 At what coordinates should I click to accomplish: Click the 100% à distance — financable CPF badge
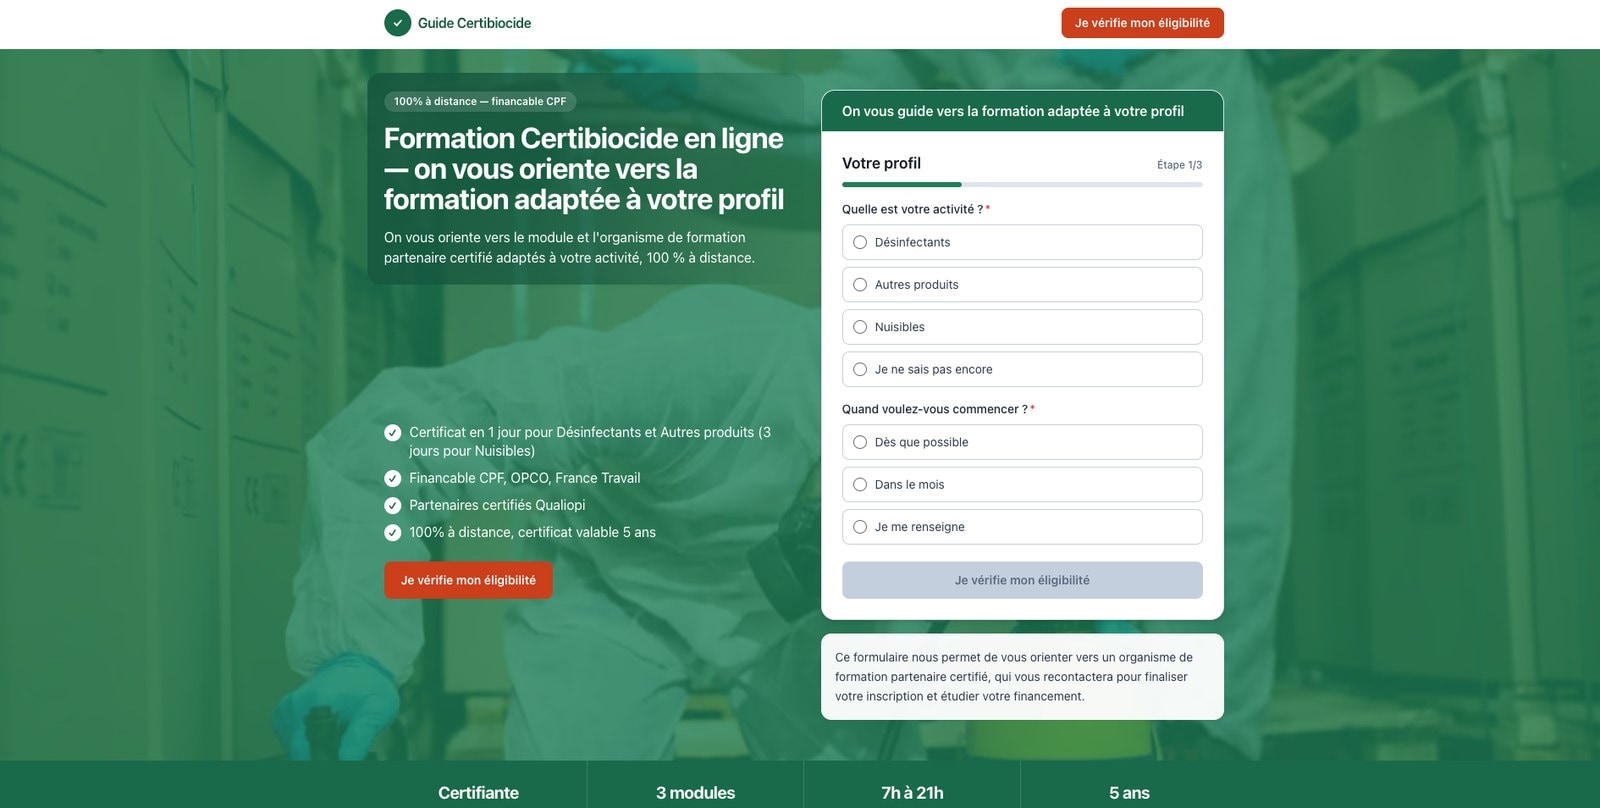coord(480,101)
